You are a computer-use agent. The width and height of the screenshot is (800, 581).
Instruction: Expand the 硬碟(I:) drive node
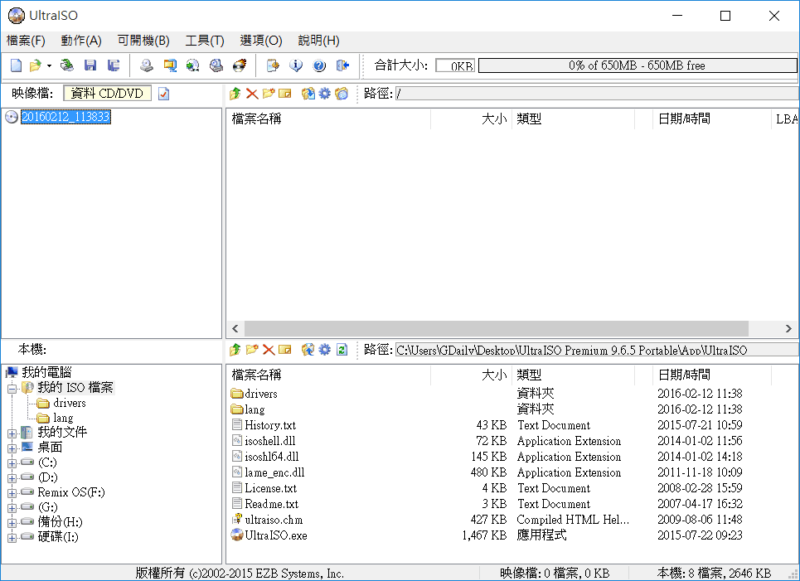tap(12, 538)
